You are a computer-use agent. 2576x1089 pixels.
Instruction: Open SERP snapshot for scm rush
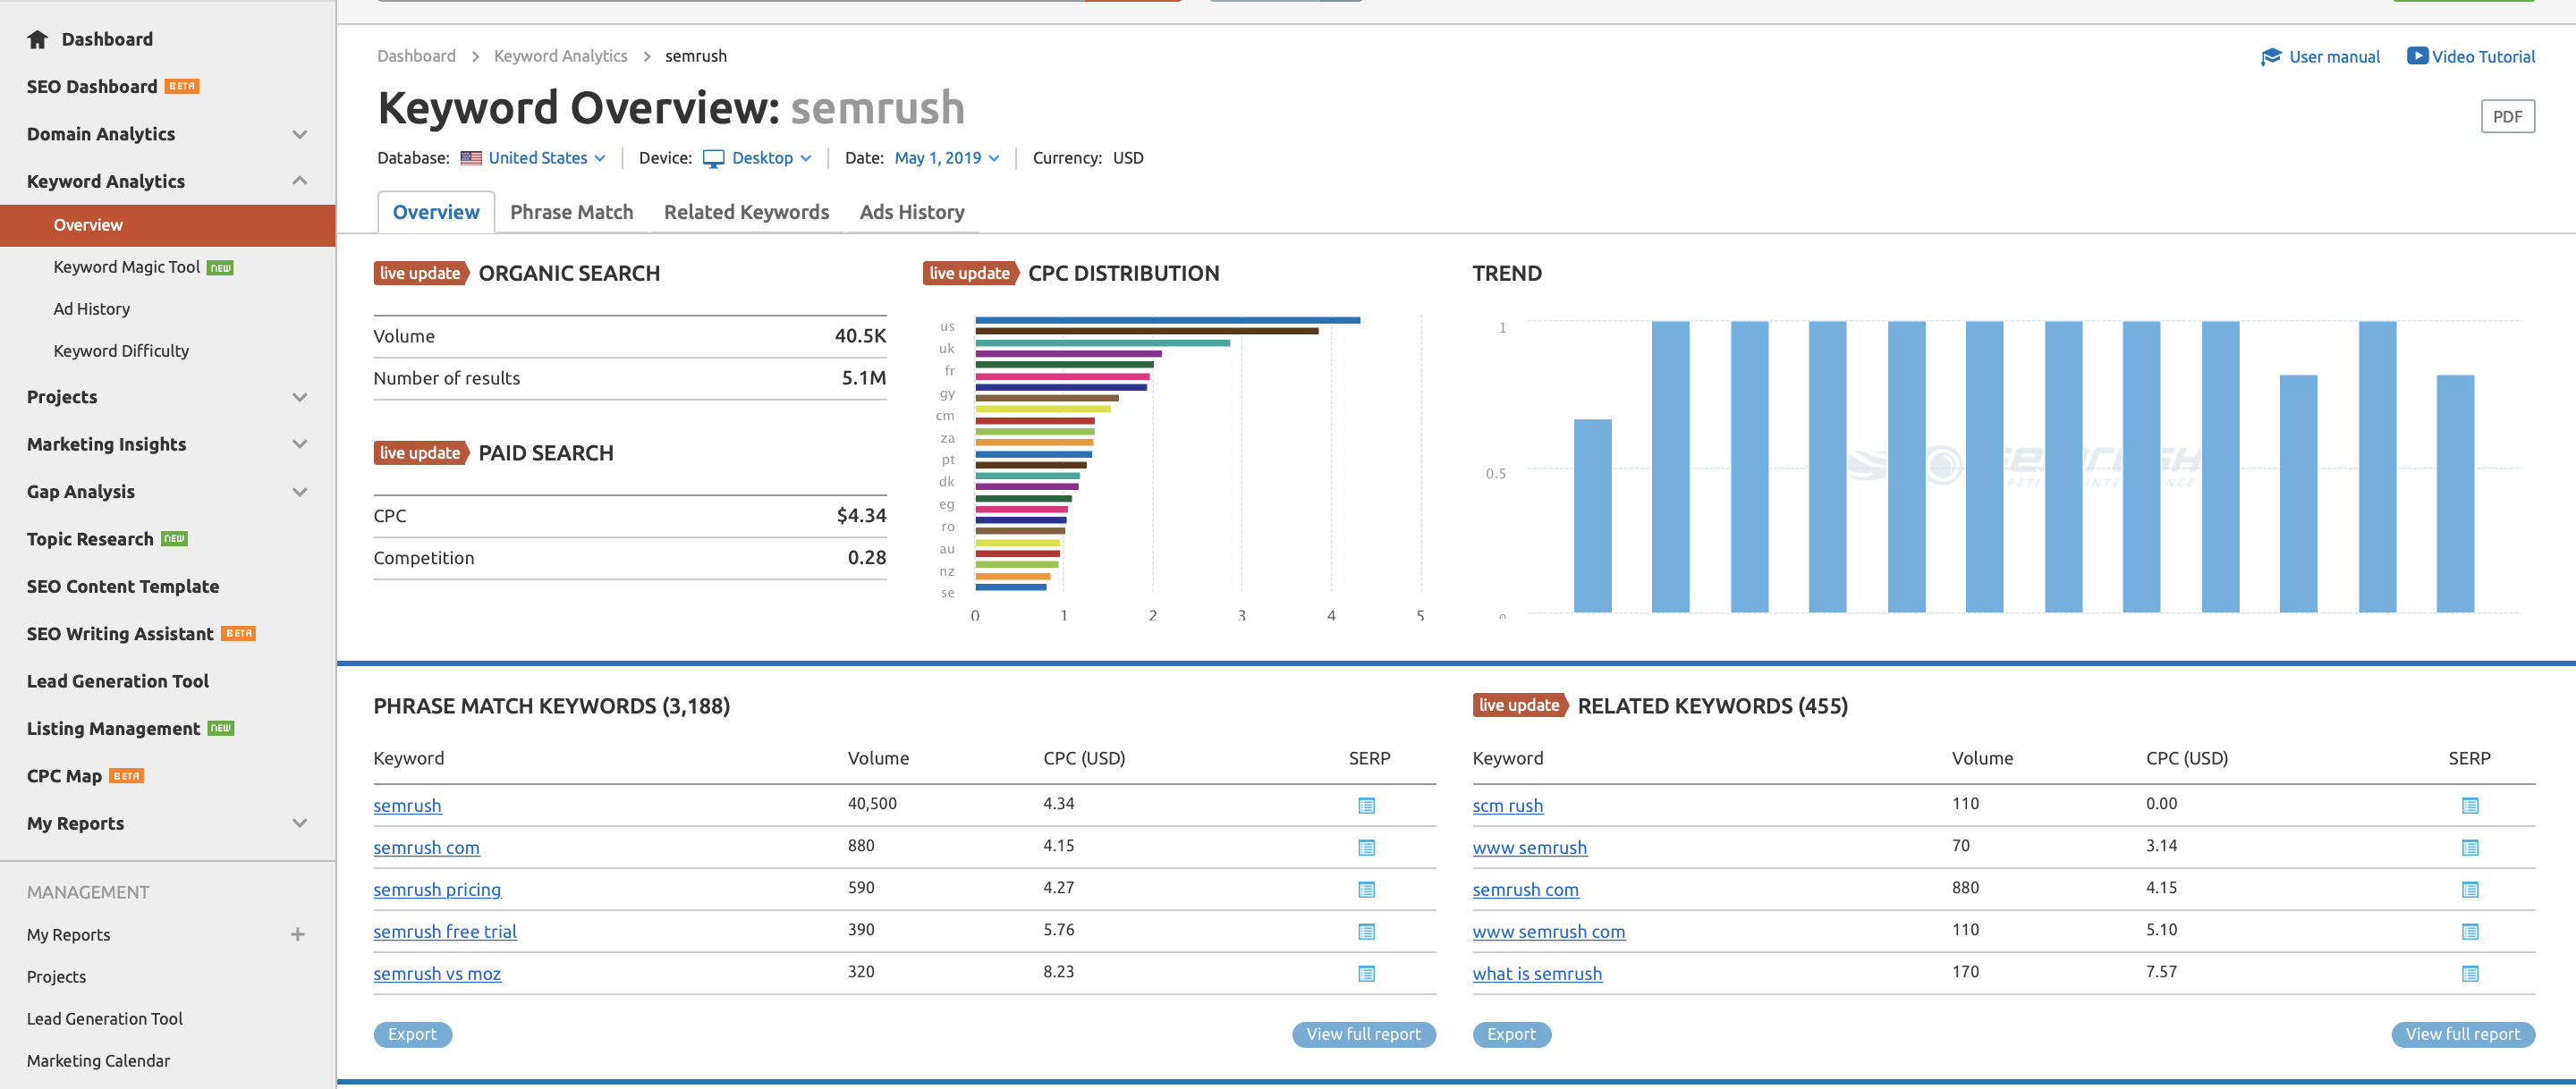(2469, 805)
